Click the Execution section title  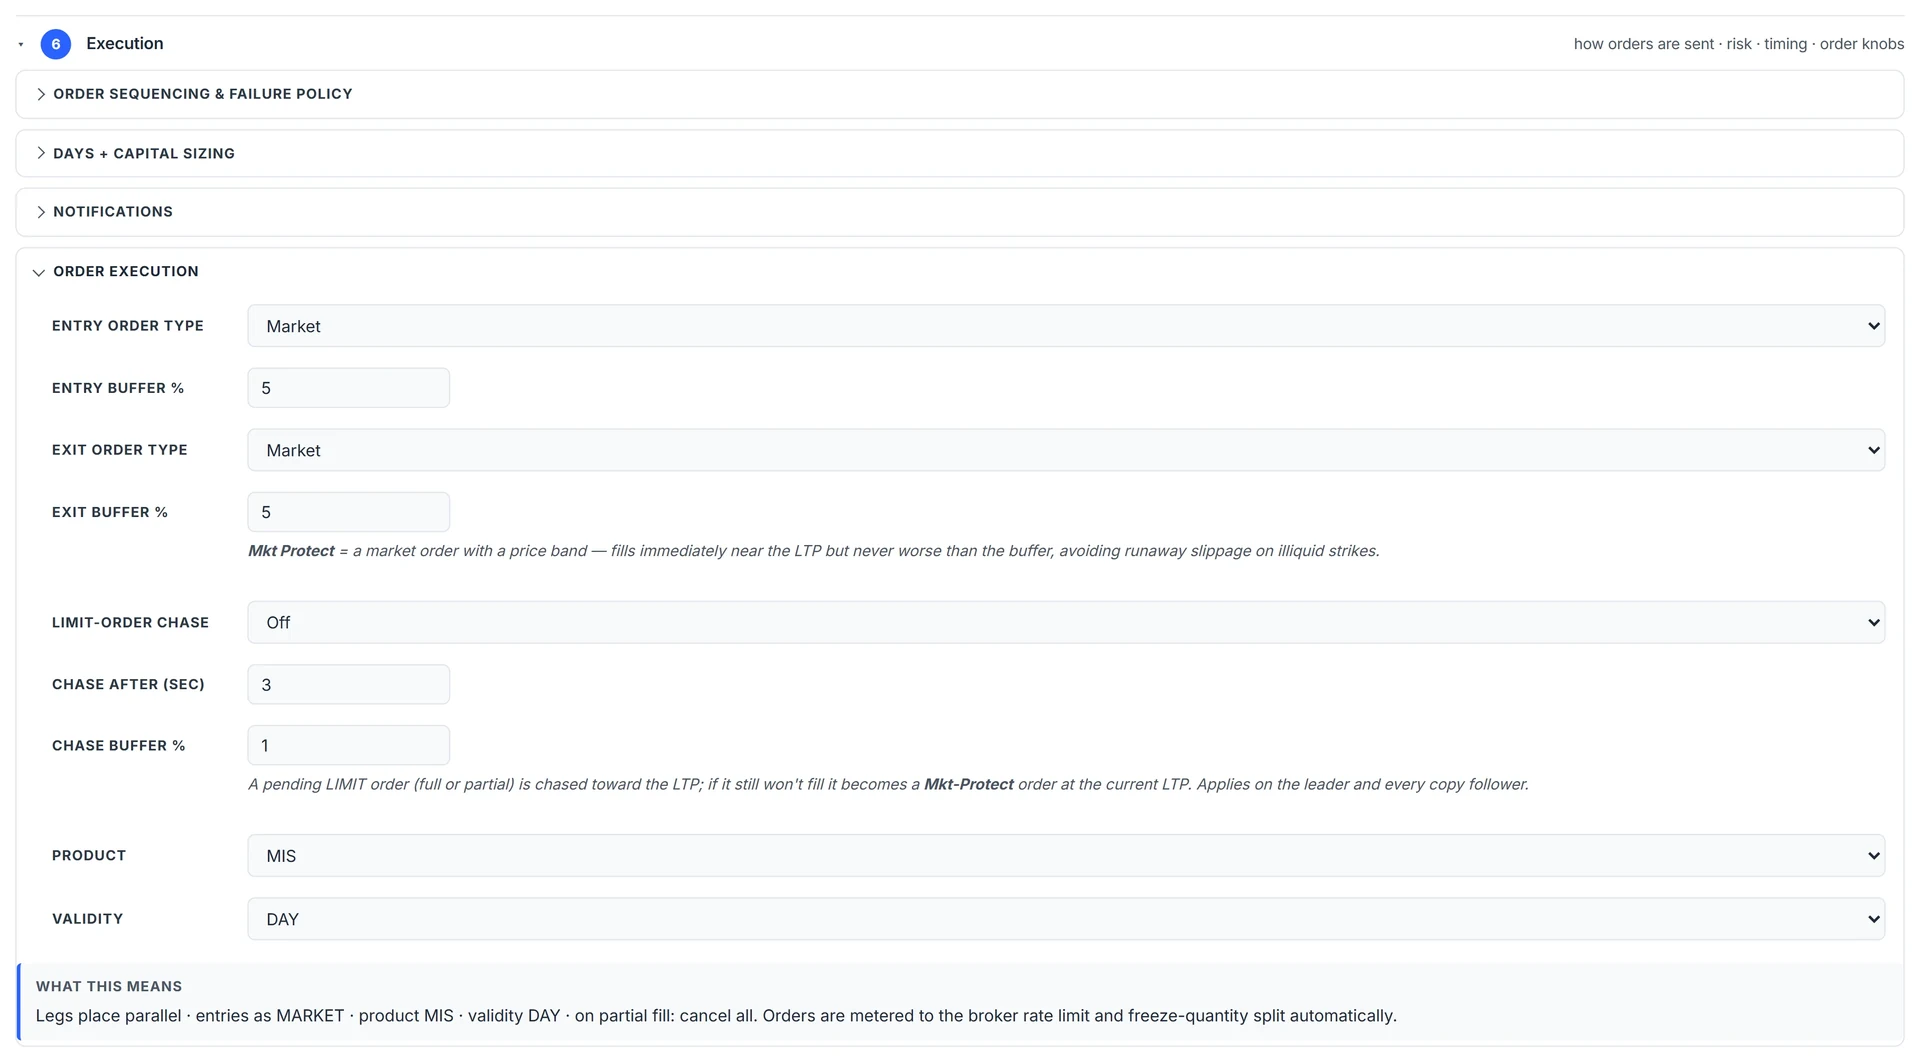(125, 44)
